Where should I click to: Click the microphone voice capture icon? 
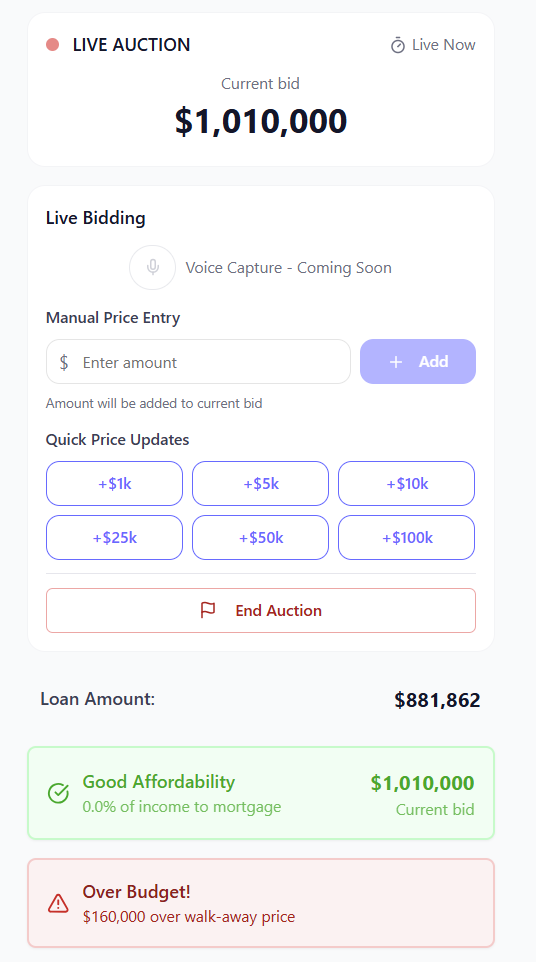[153, 267]
